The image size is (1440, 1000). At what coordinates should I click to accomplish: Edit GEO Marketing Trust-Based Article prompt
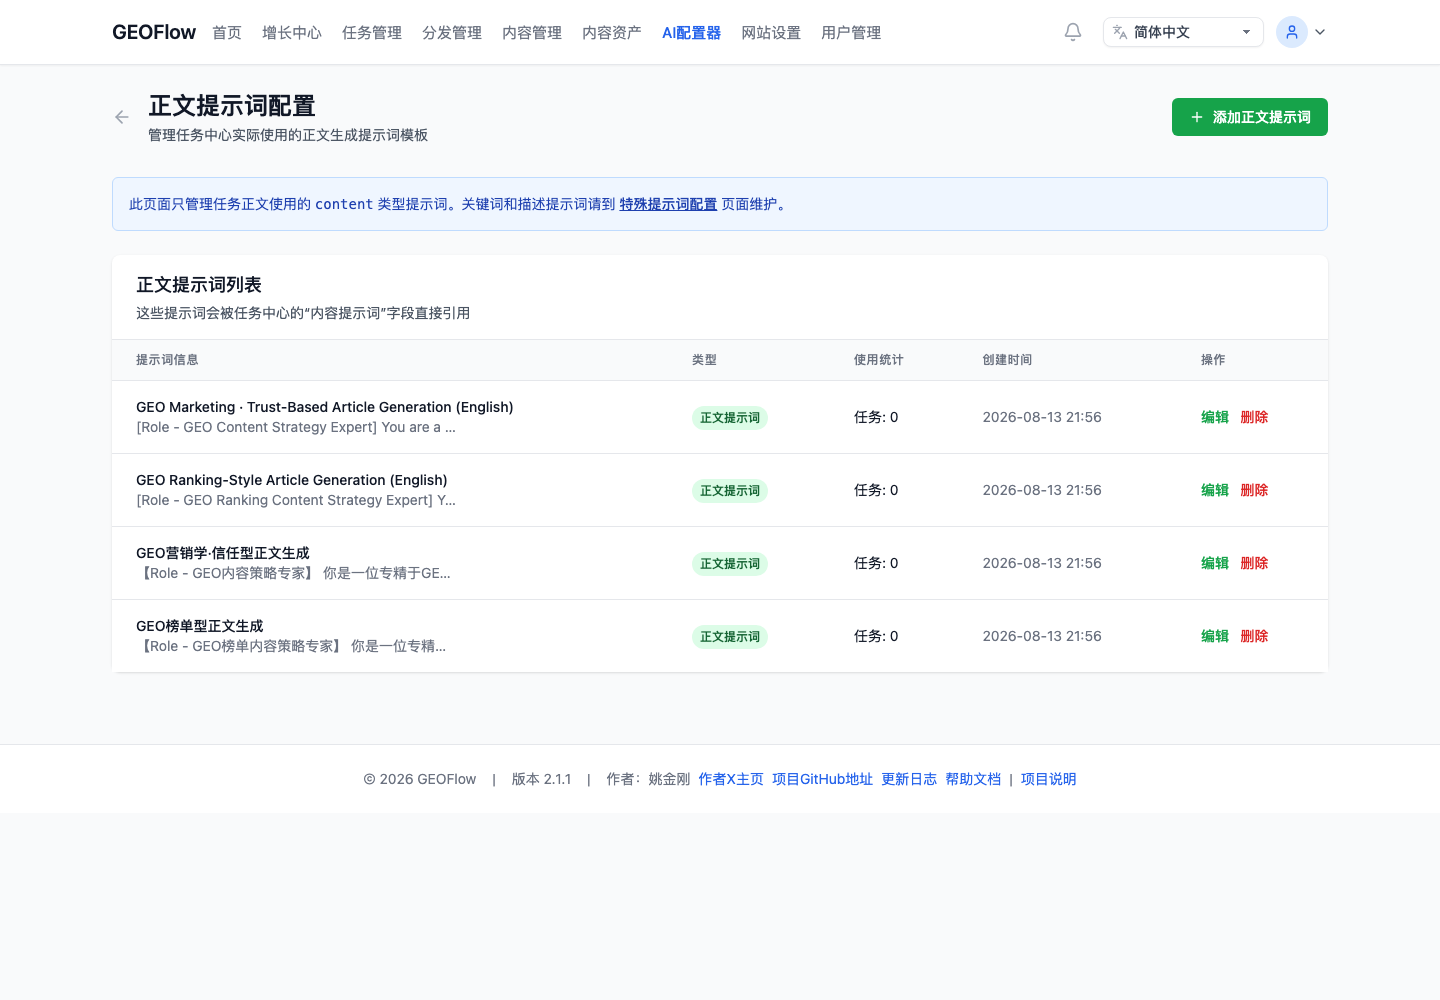[1215, 417]
